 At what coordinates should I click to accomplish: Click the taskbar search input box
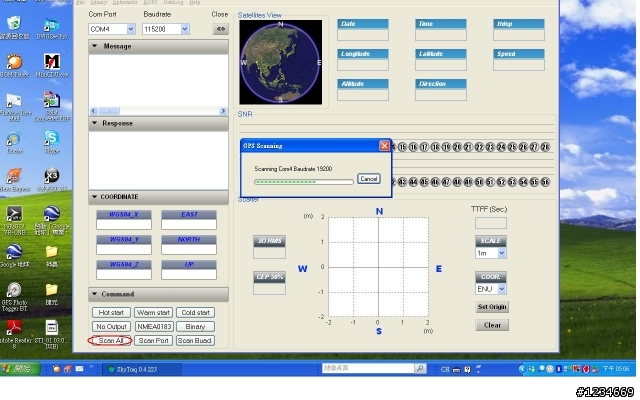click(x=368, y=369)
